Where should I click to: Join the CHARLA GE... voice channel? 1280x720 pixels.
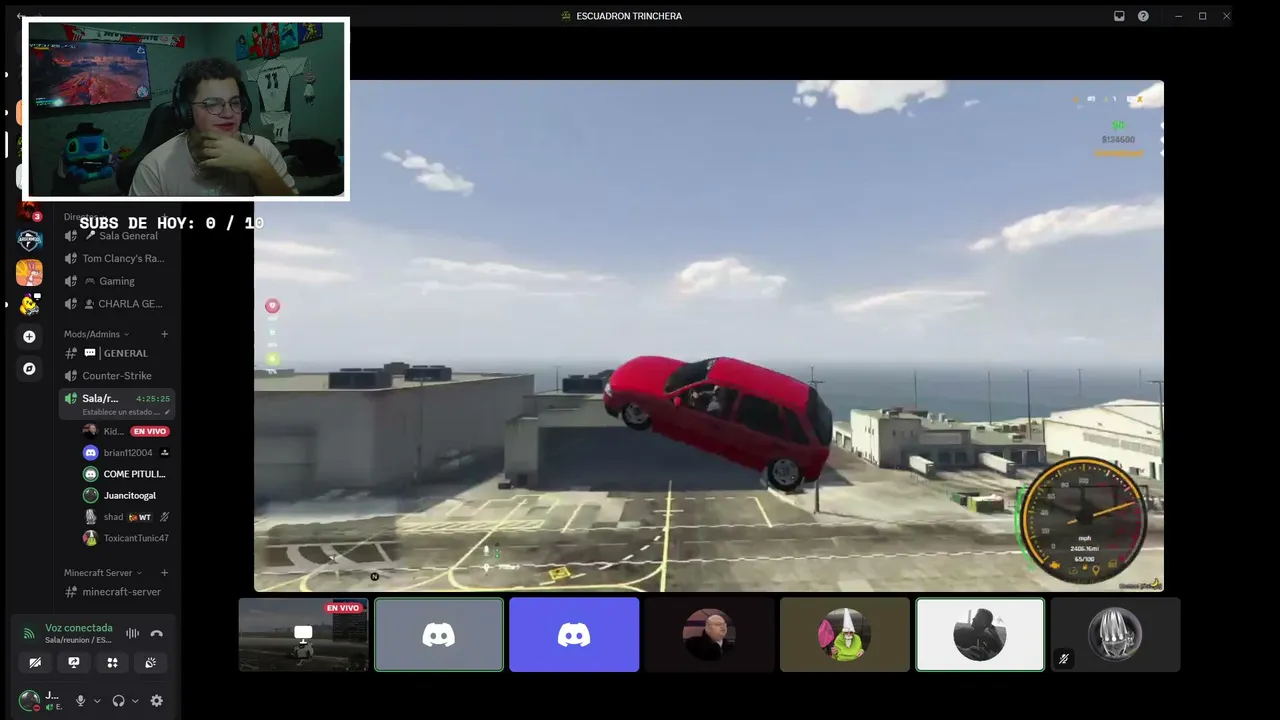pyautogui.click(x=117, y=304)
